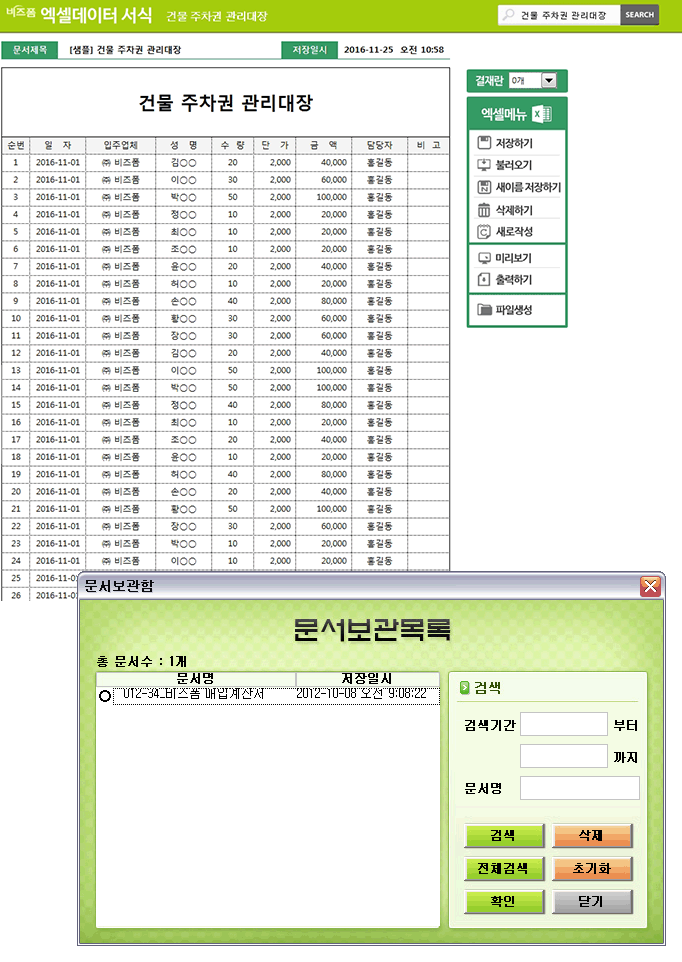Image resolution: width=682 pixels, height=962 pixels.
Task: Click the 문서명 column header in list
Action: pyautogui.click(x=196, y=679)
